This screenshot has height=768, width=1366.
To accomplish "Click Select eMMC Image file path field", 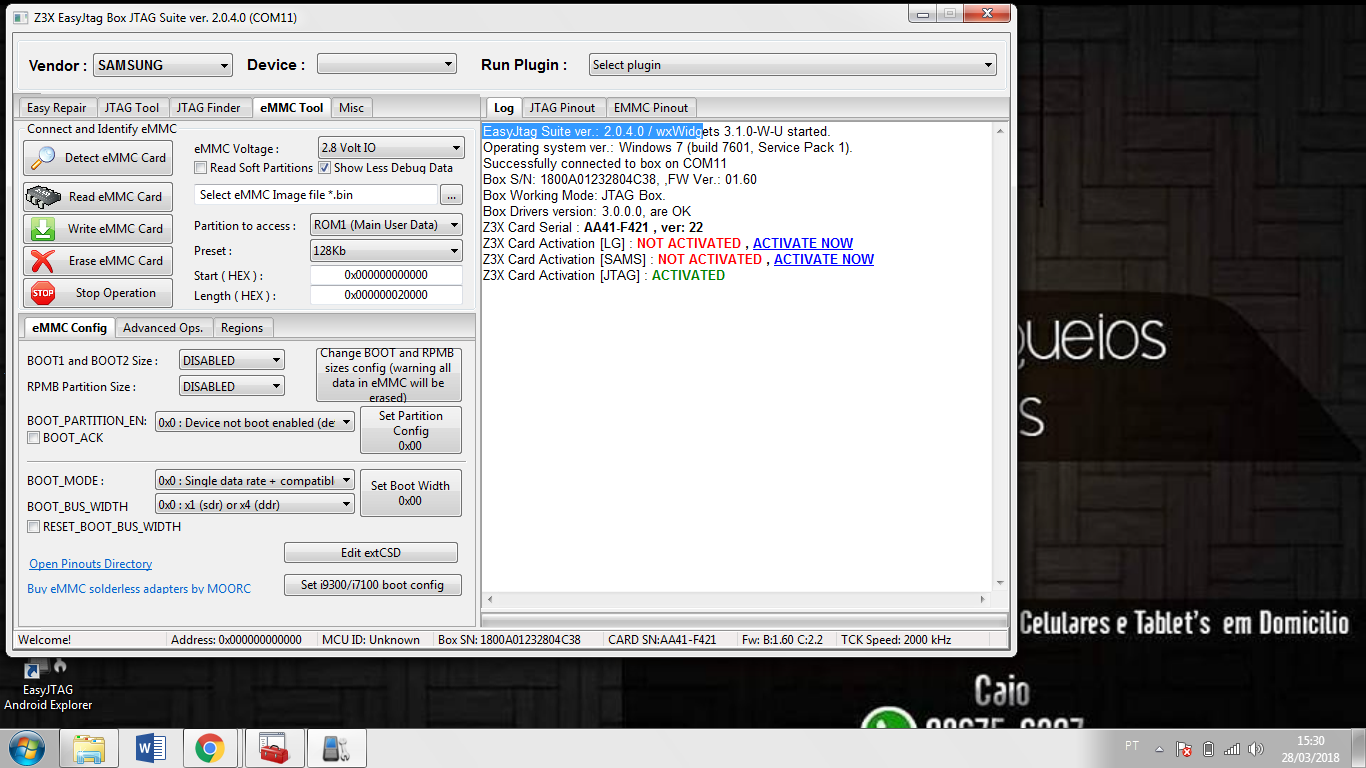I will click(x=316, y=195).
